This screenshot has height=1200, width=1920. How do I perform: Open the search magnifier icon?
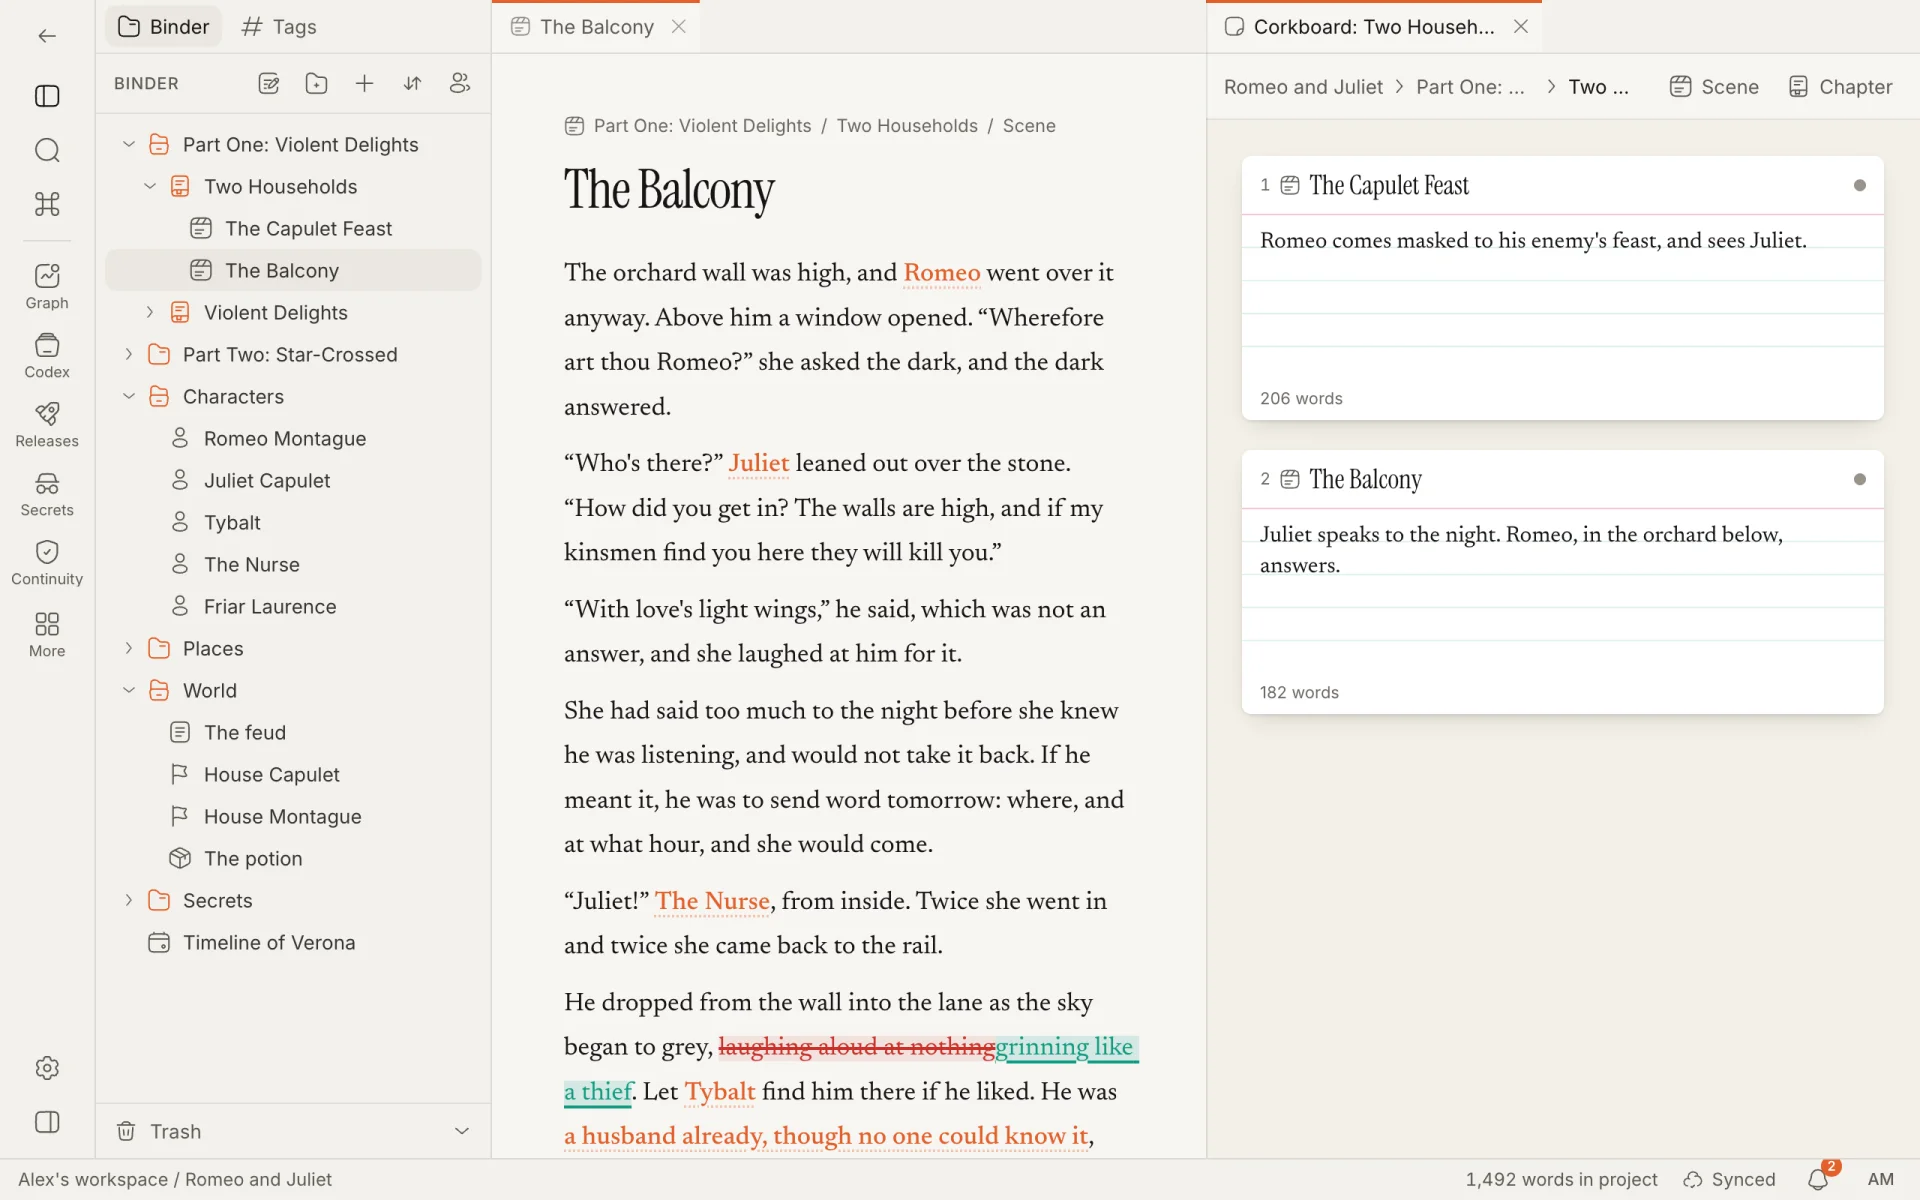coord(47,150)
